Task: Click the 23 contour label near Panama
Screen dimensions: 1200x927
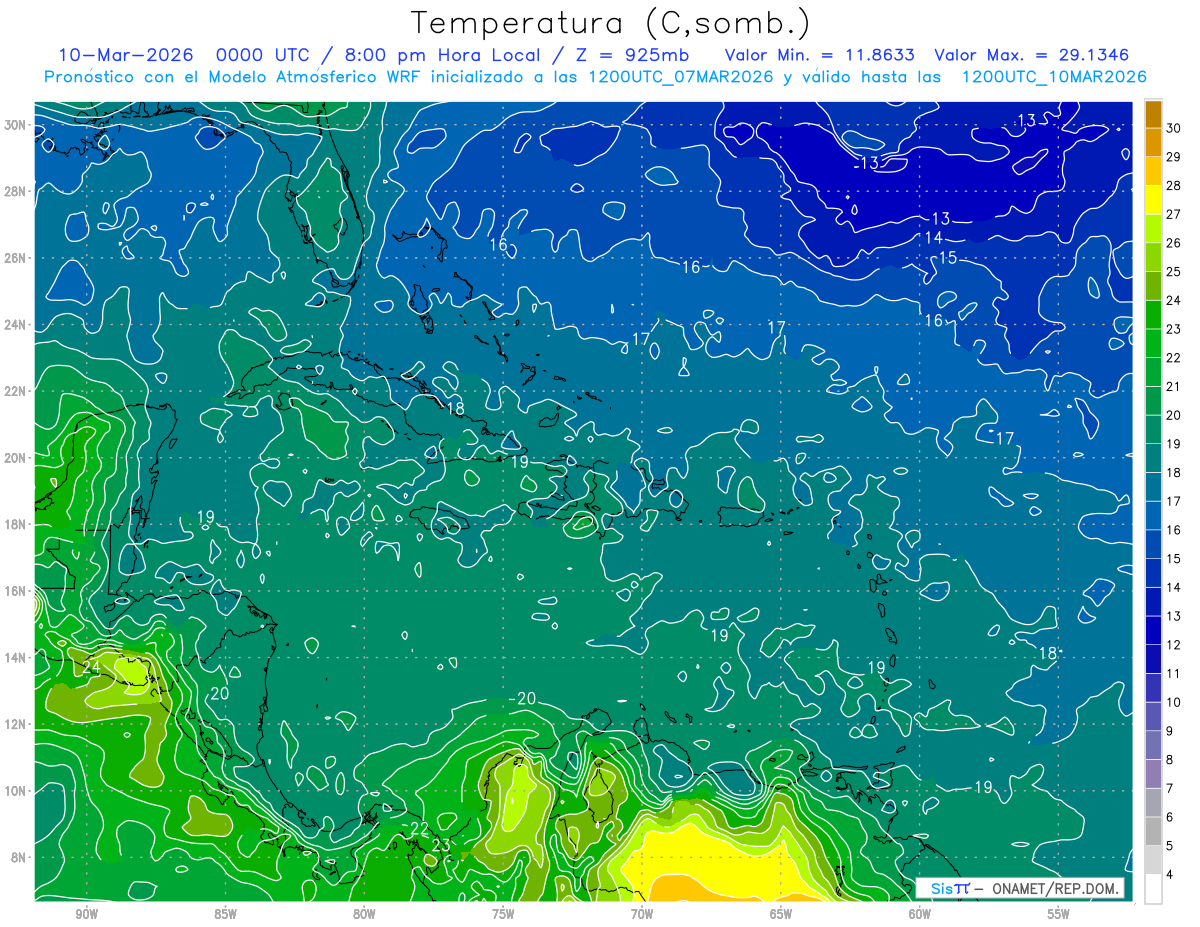Action: [x=441, y=846]
